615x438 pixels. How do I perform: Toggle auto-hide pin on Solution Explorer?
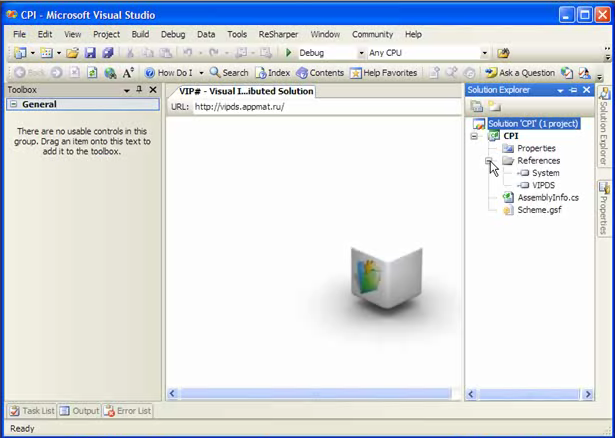(x=573, y=90)
